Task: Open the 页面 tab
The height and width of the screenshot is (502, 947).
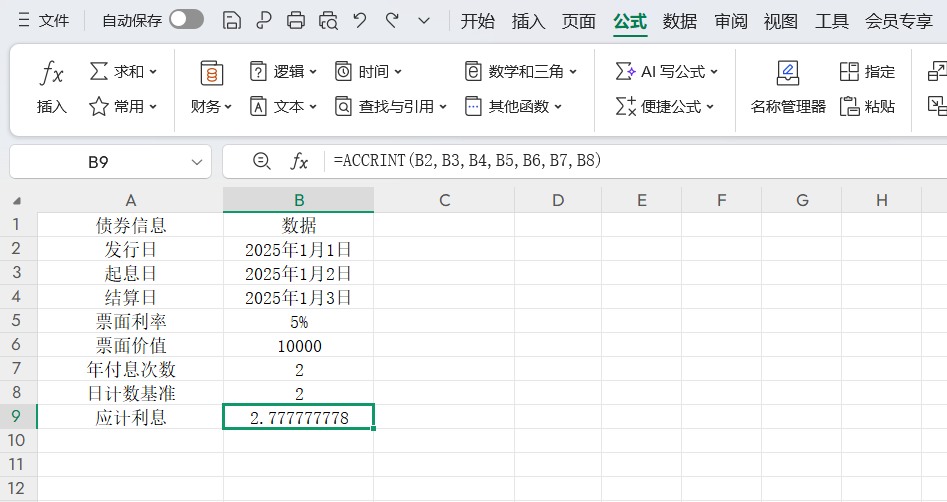Action: point(579,22)
